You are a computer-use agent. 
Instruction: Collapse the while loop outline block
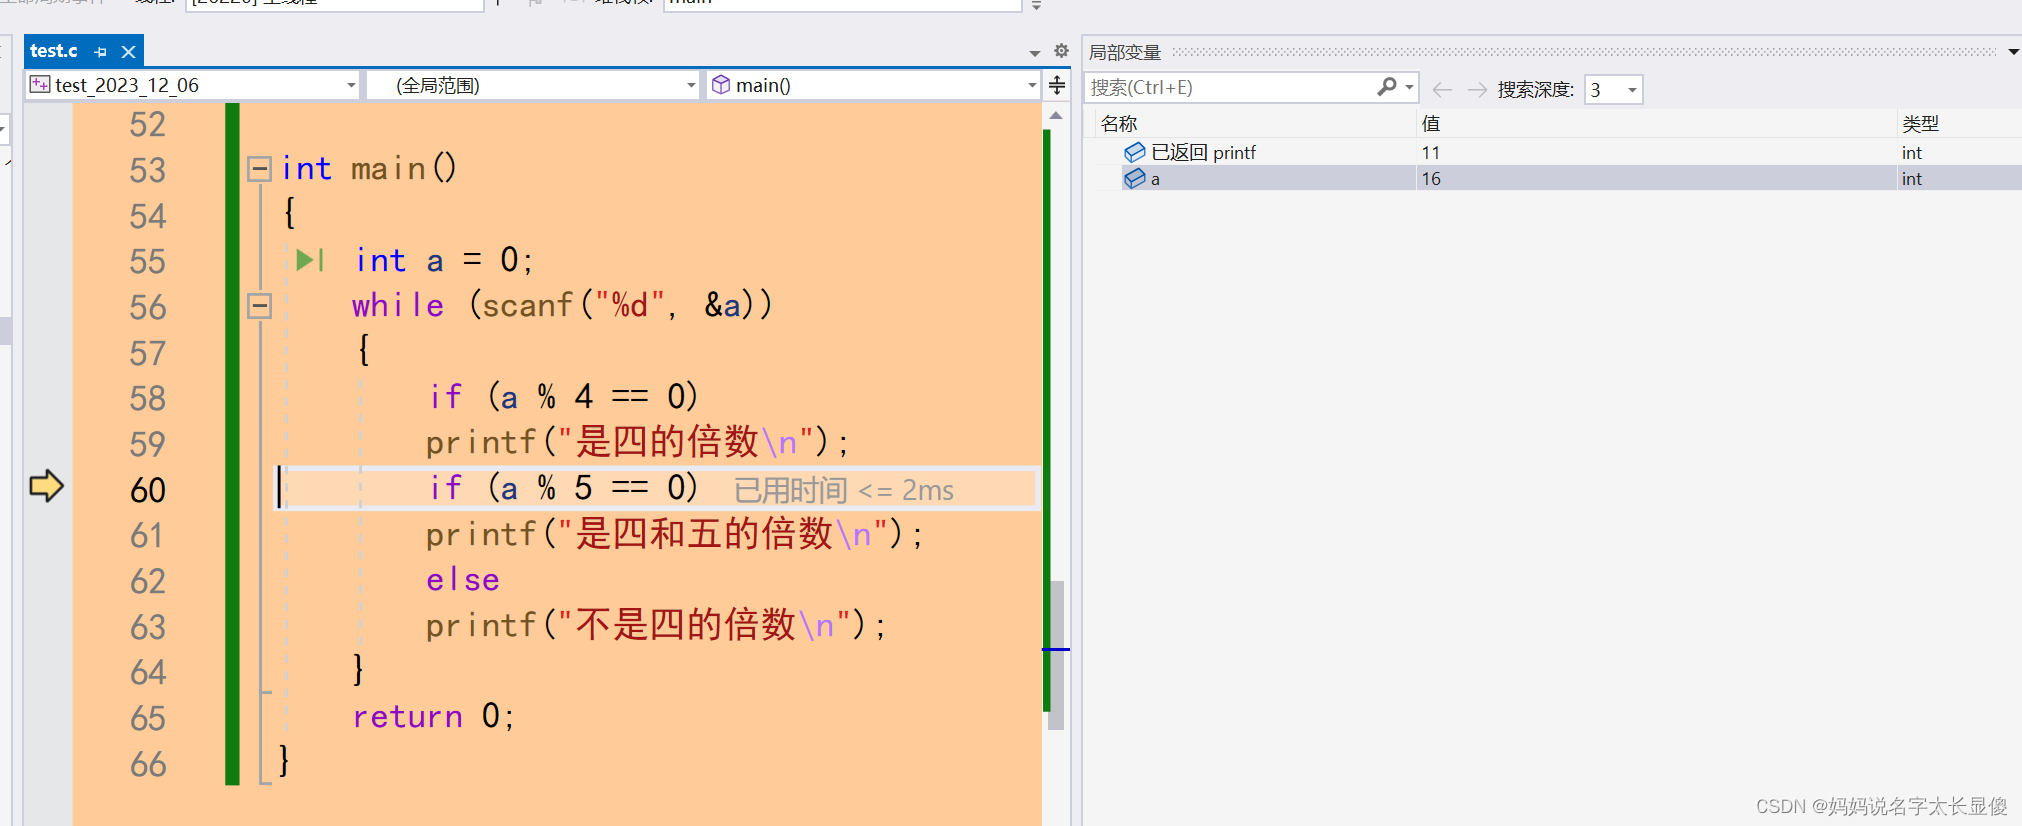click(x=259, y=306)
